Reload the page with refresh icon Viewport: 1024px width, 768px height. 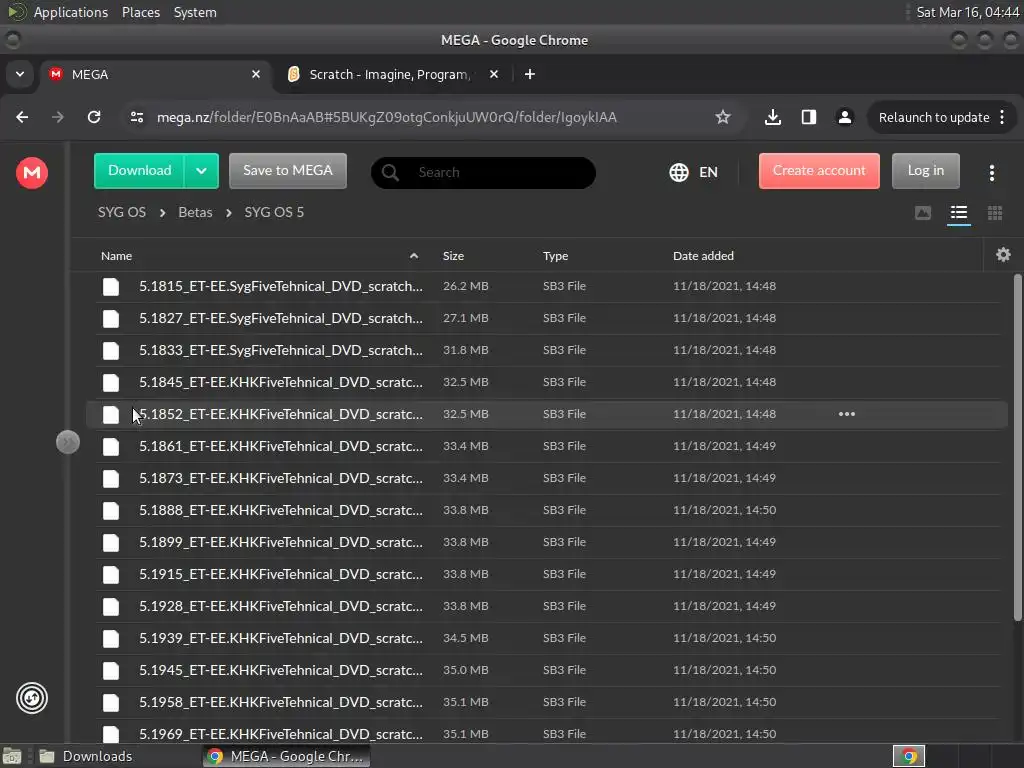94,118
